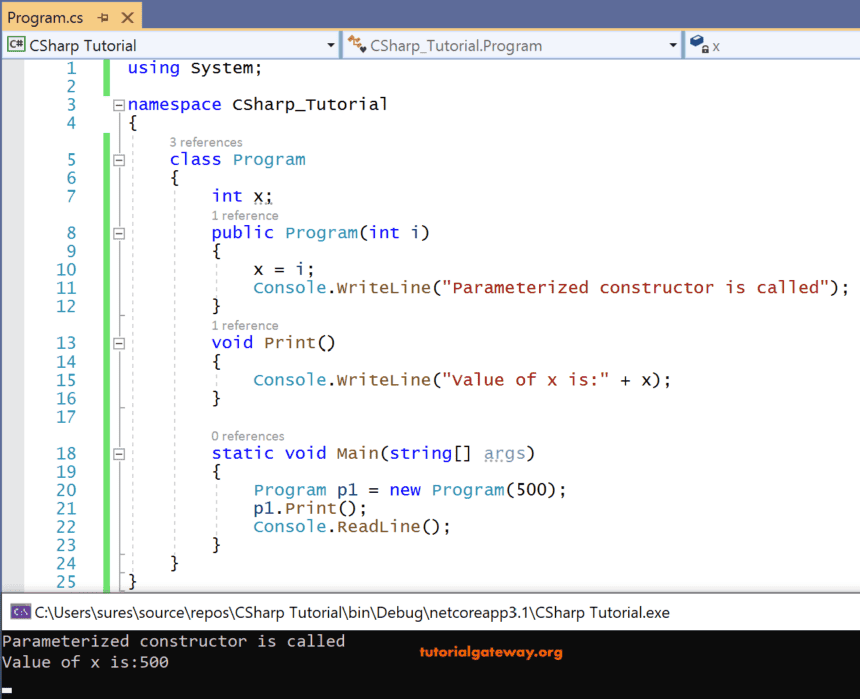The height and width of the screenshot is (699, 860).
Task: Click the 1 reference link above Print
Action: tap(245, 325)
